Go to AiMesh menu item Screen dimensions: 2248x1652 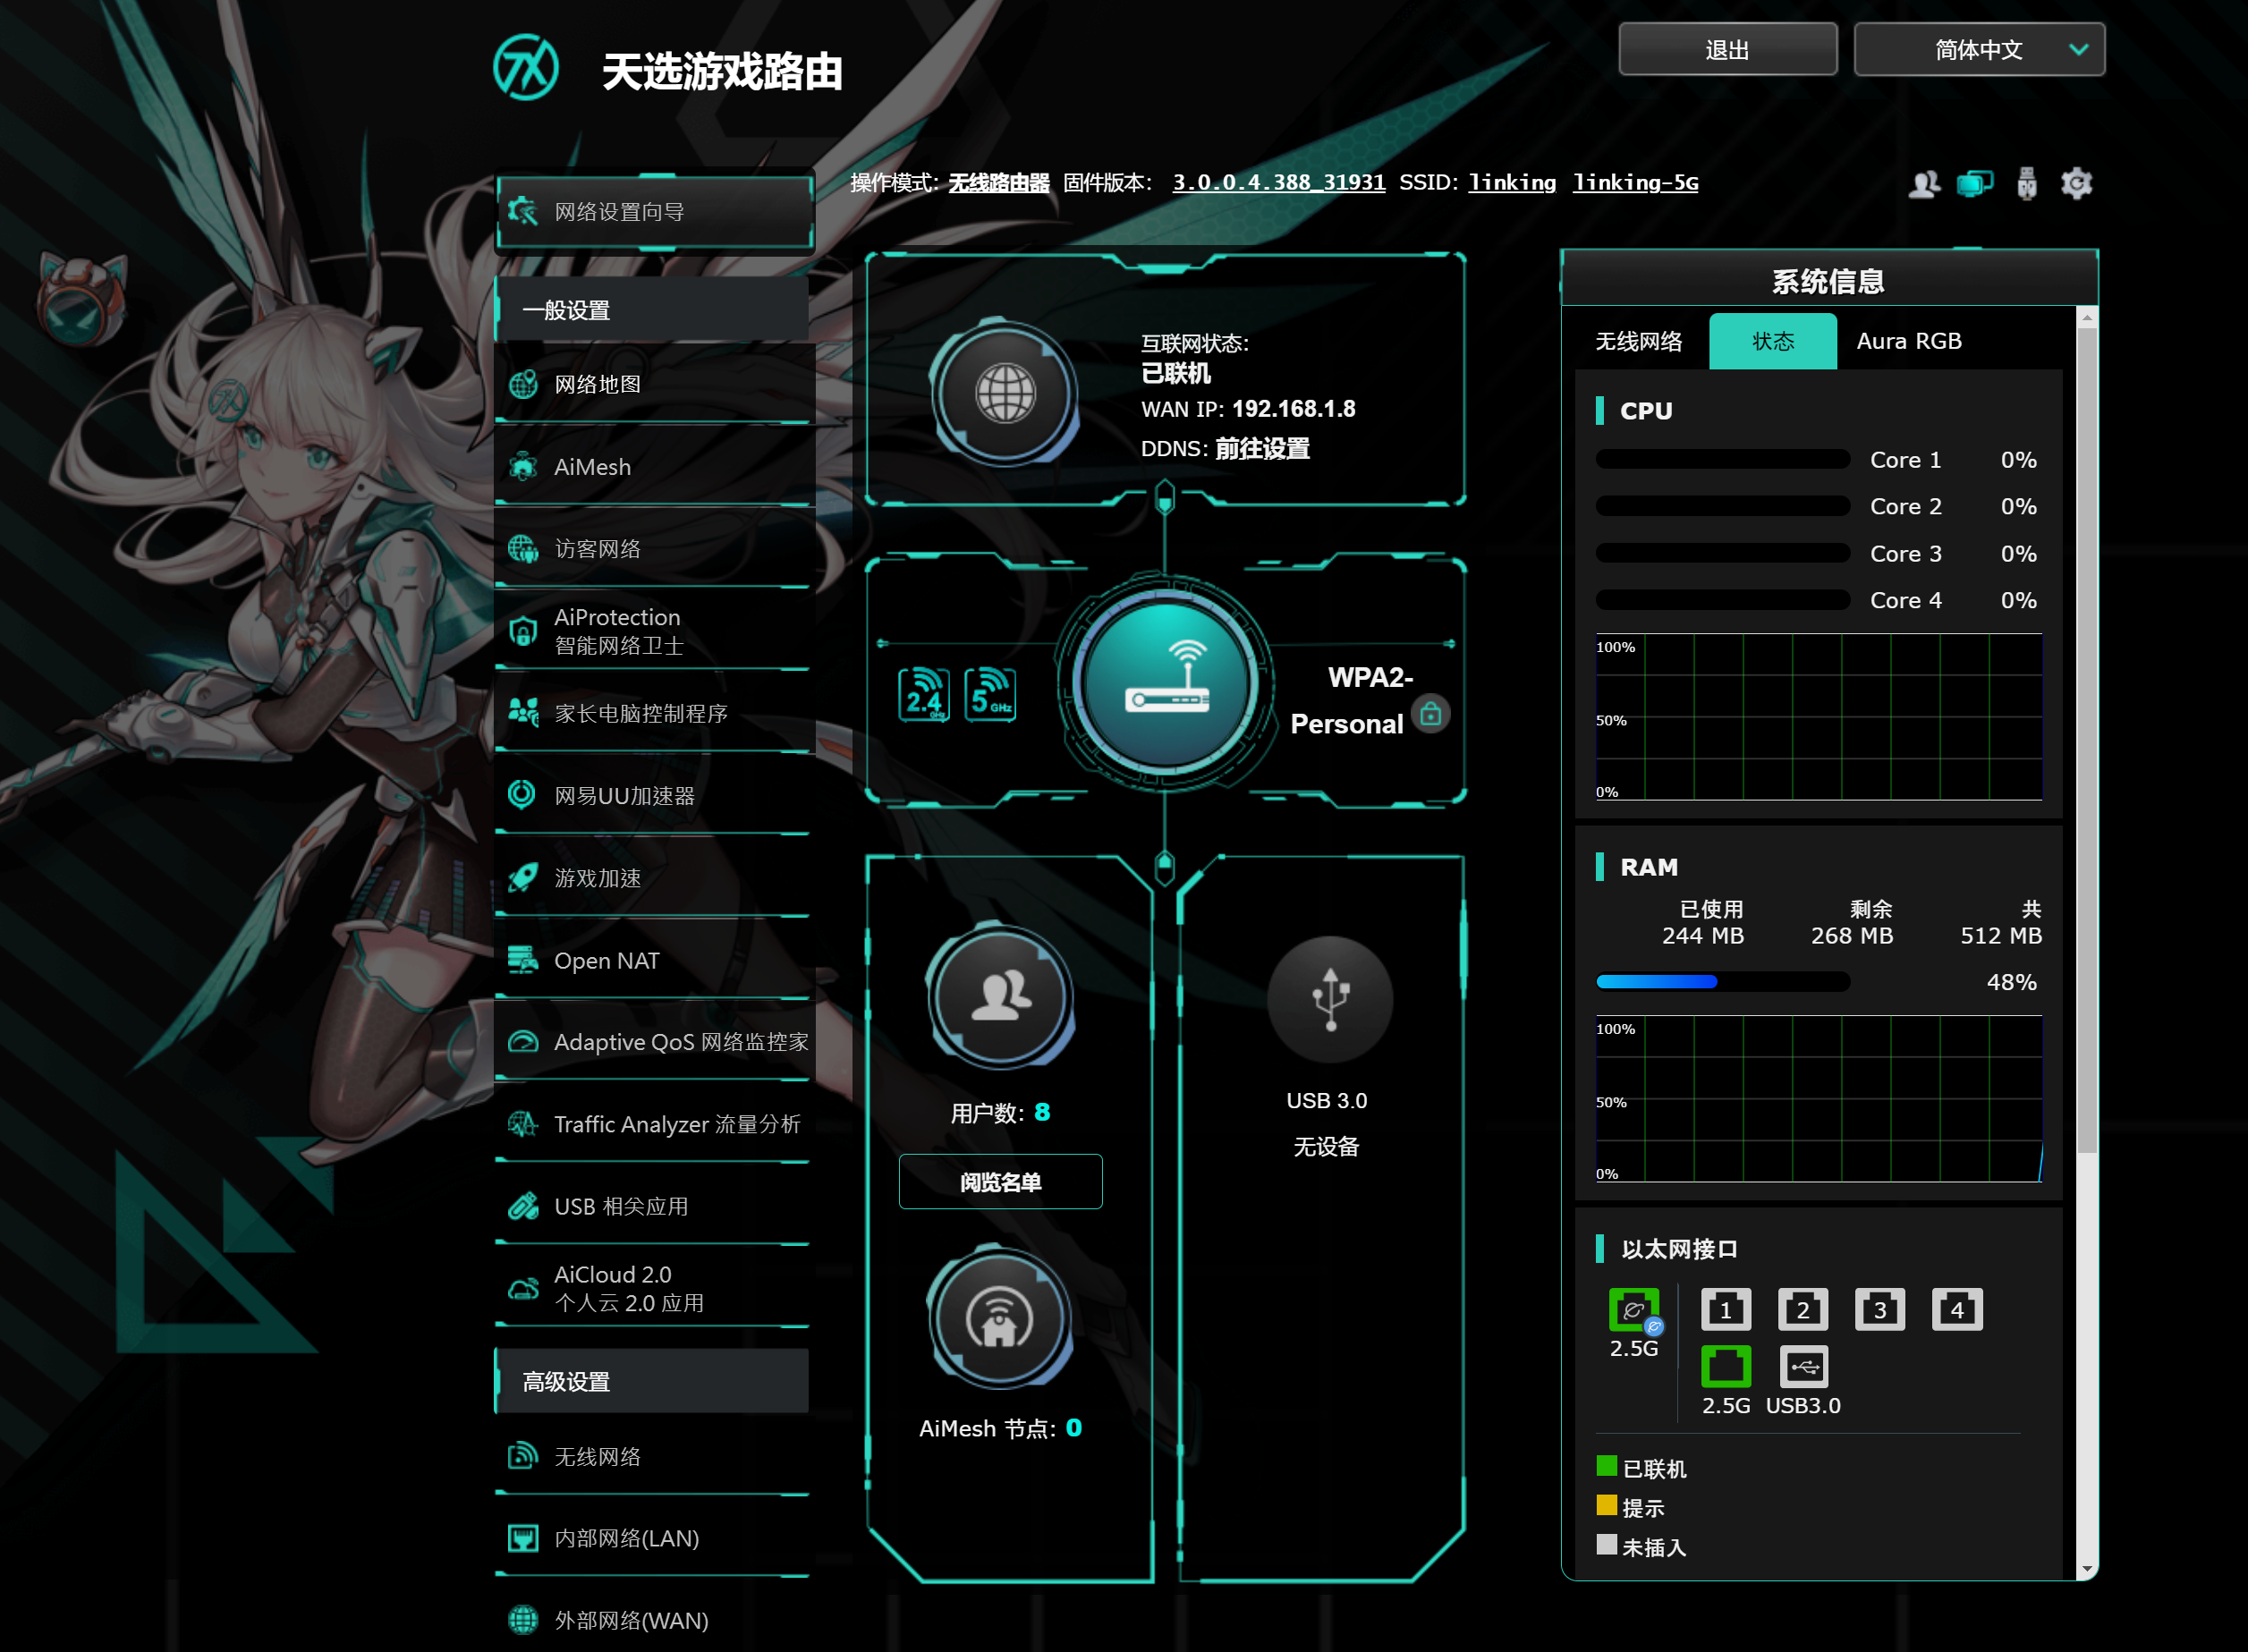tap(655, 467)
